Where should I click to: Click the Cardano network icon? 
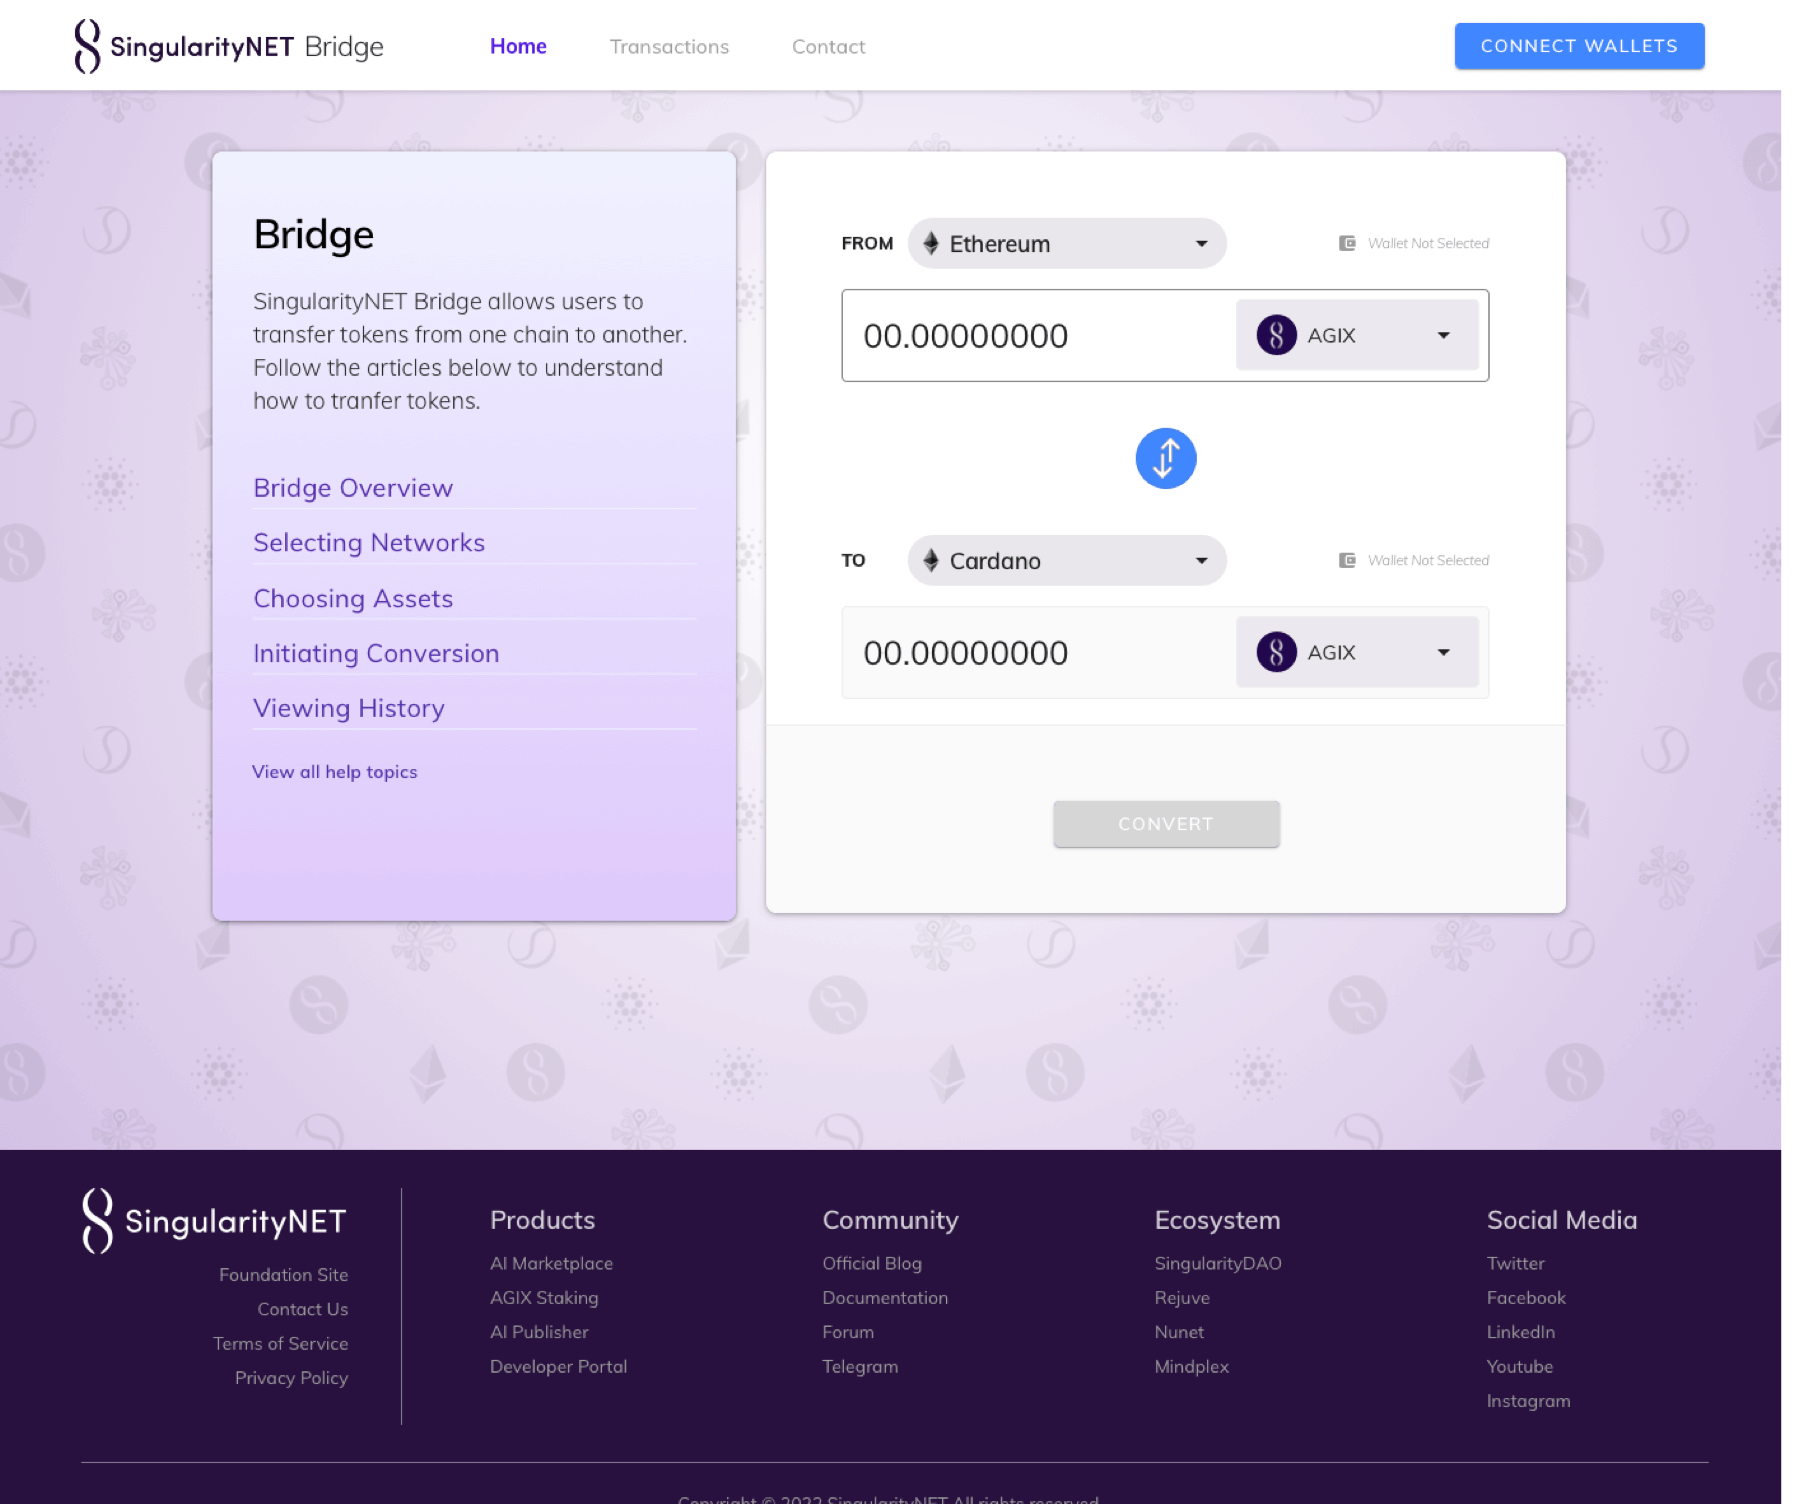pos(931,560)
